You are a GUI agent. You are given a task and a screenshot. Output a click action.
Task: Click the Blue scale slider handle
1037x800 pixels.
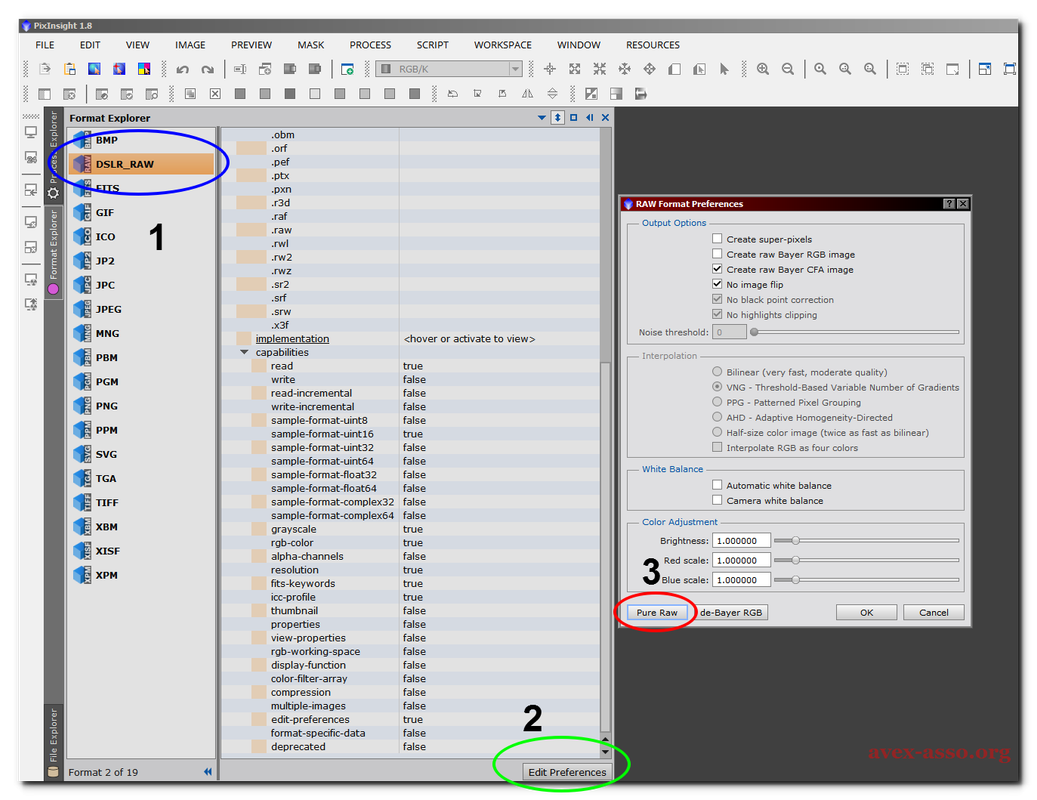coord(796,580)
